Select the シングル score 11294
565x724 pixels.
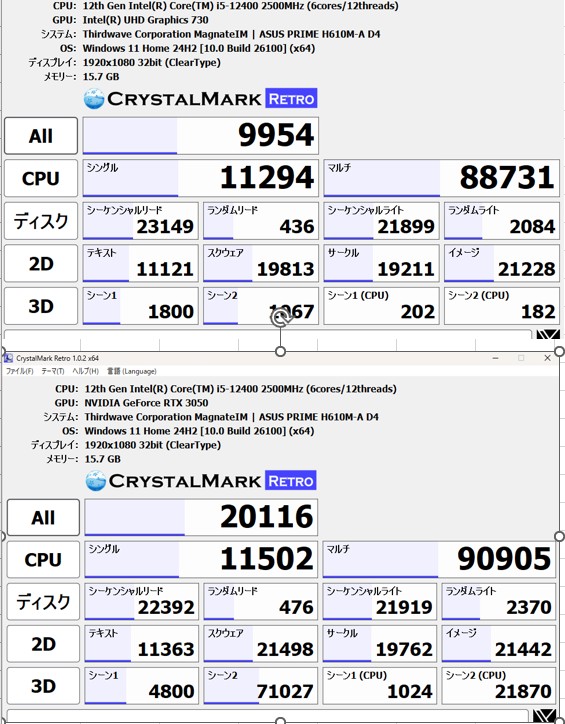pyautogui.click(x=201, y=178)
